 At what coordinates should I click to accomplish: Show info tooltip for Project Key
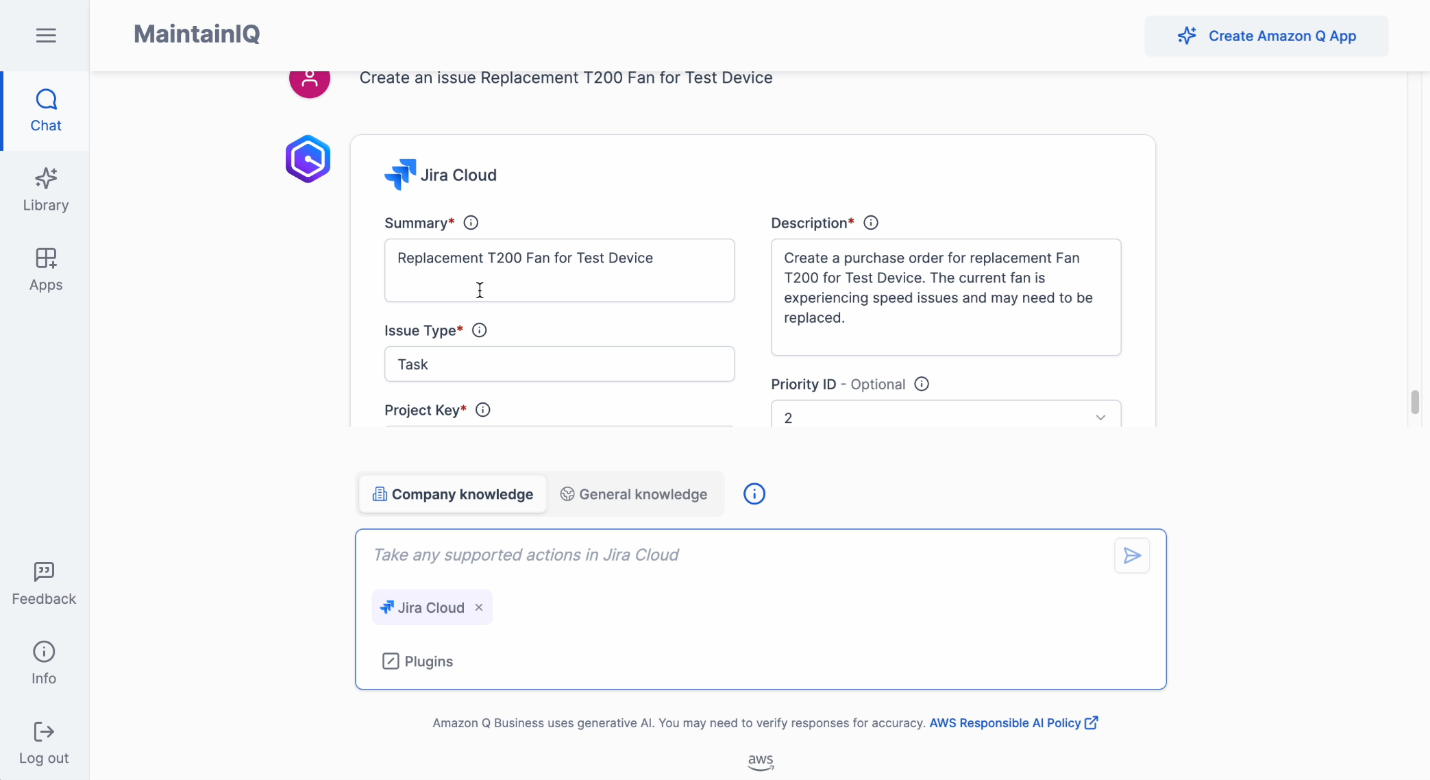tap(483, 410)
